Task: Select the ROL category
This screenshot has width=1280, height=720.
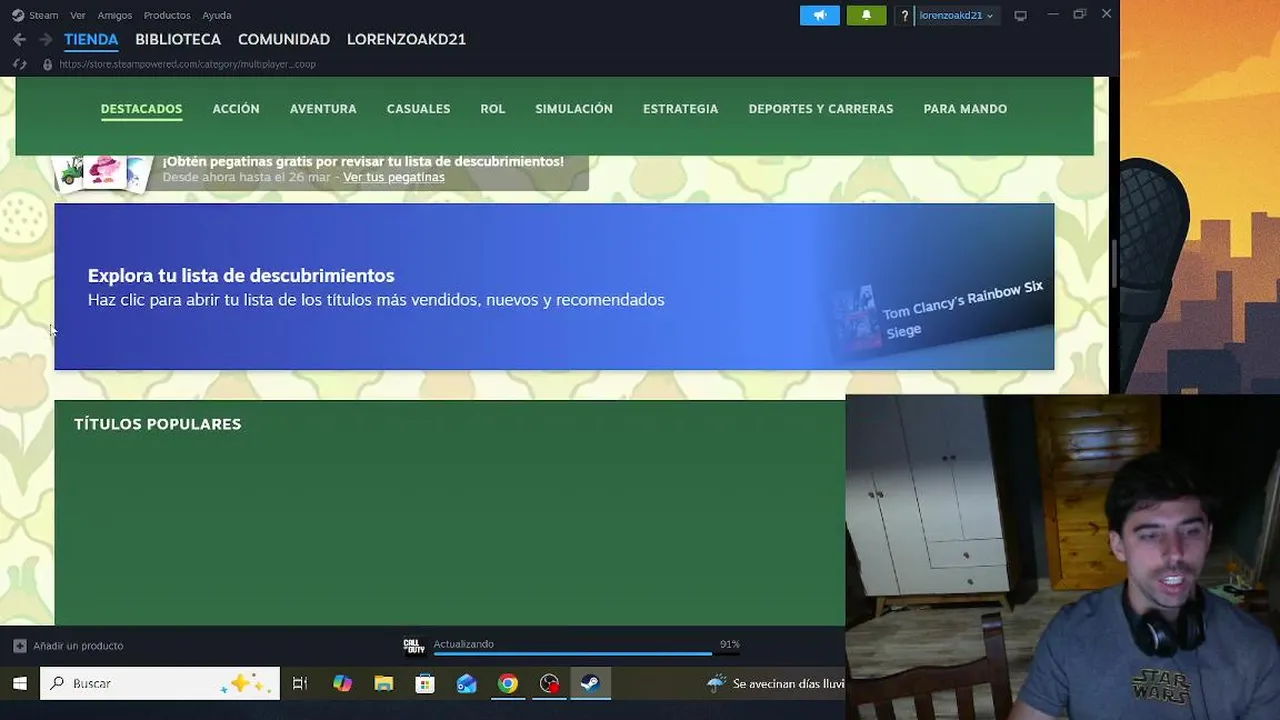Action: 493,109
